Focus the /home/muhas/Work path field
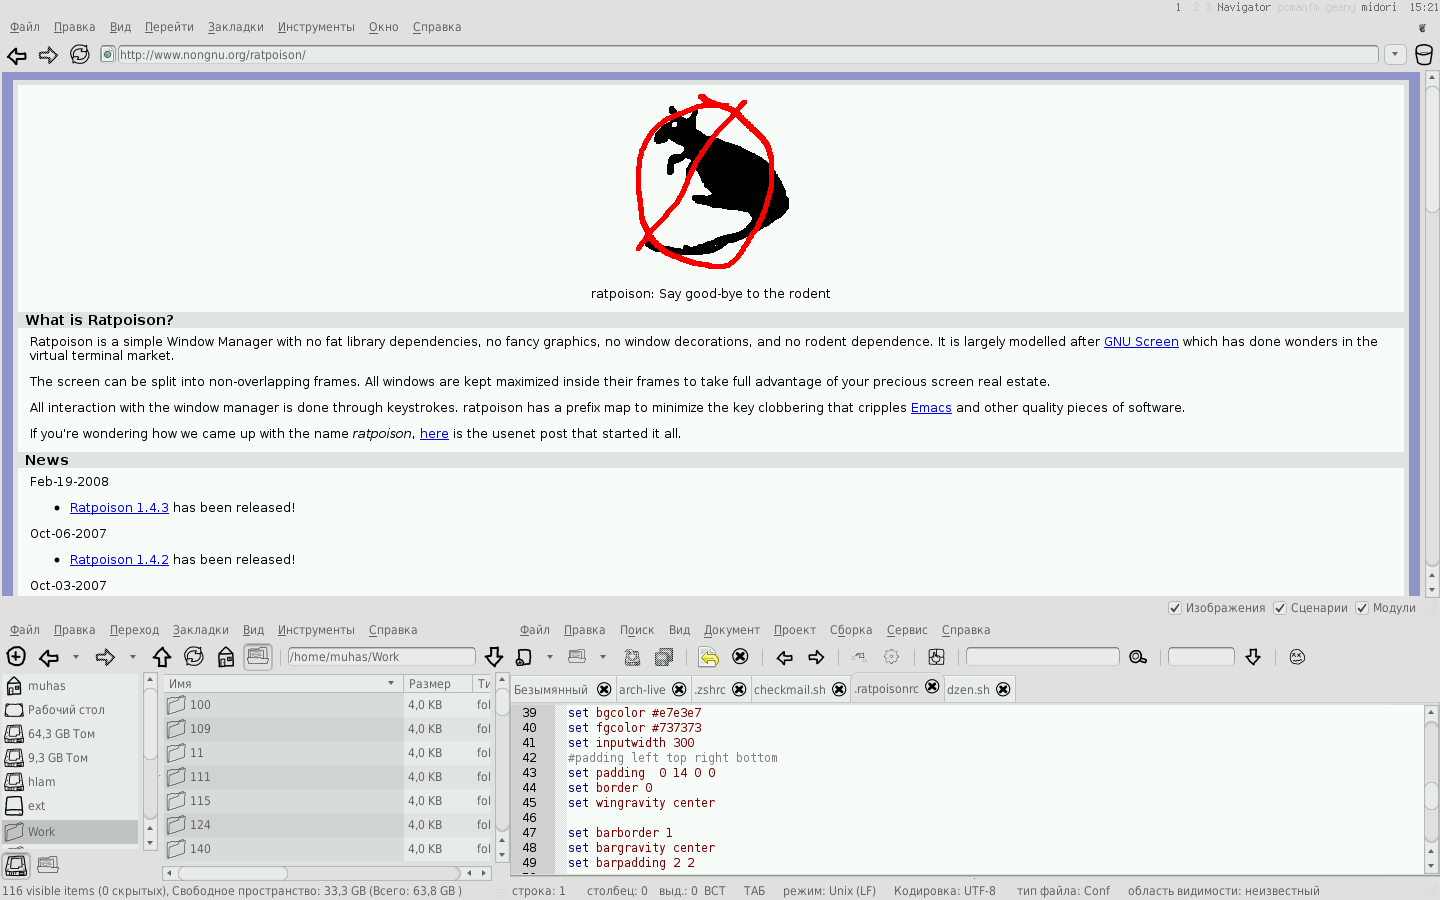 tap(381, 657)
